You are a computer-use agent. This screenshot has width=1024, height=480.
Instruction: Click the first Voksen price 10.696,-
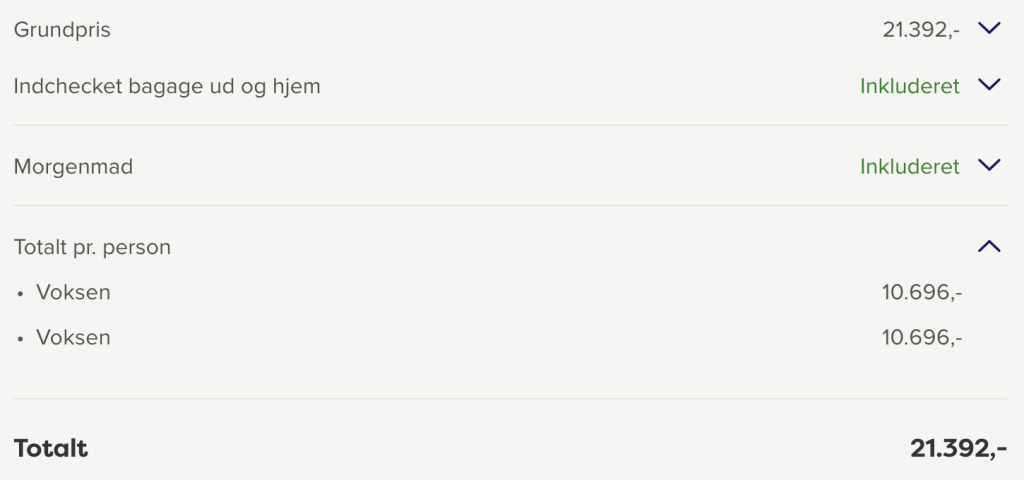pos(922,293)
